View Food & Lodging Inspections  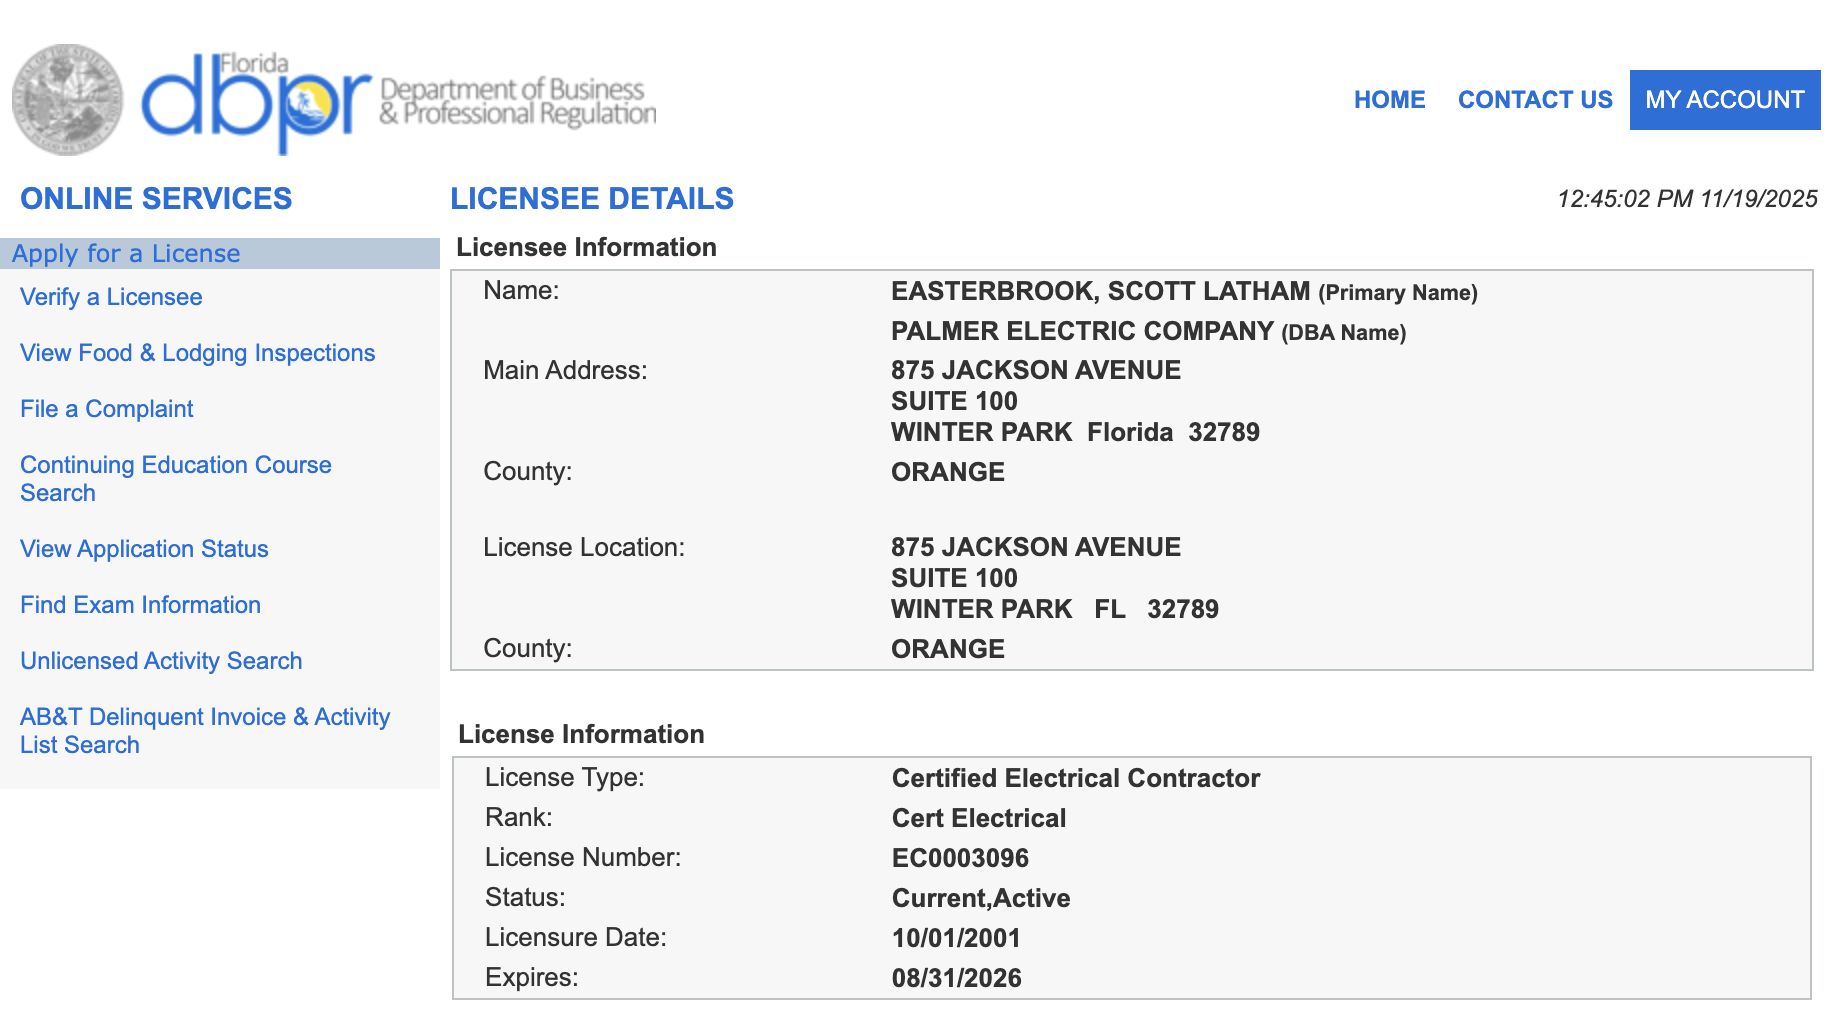[197, 352]
